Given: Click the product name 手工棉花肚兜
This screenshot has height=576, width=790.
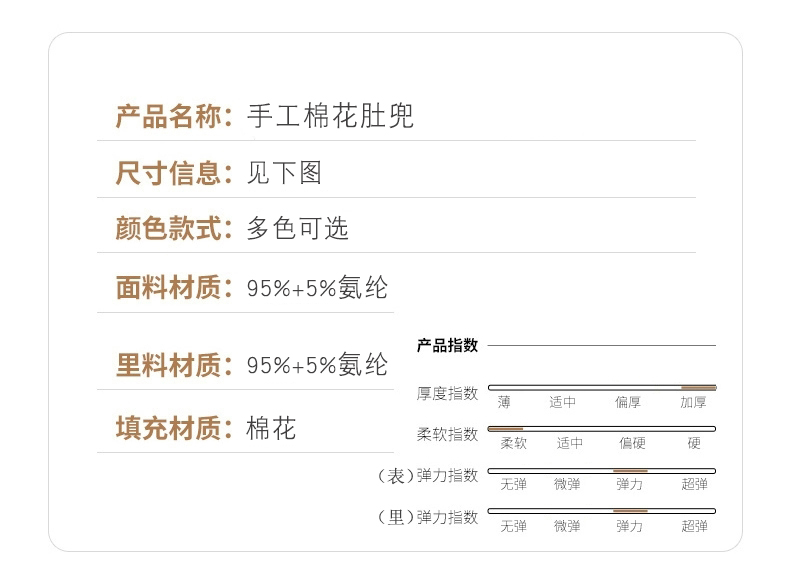Looking at the screenshot, I should click(x=331, y=116).
